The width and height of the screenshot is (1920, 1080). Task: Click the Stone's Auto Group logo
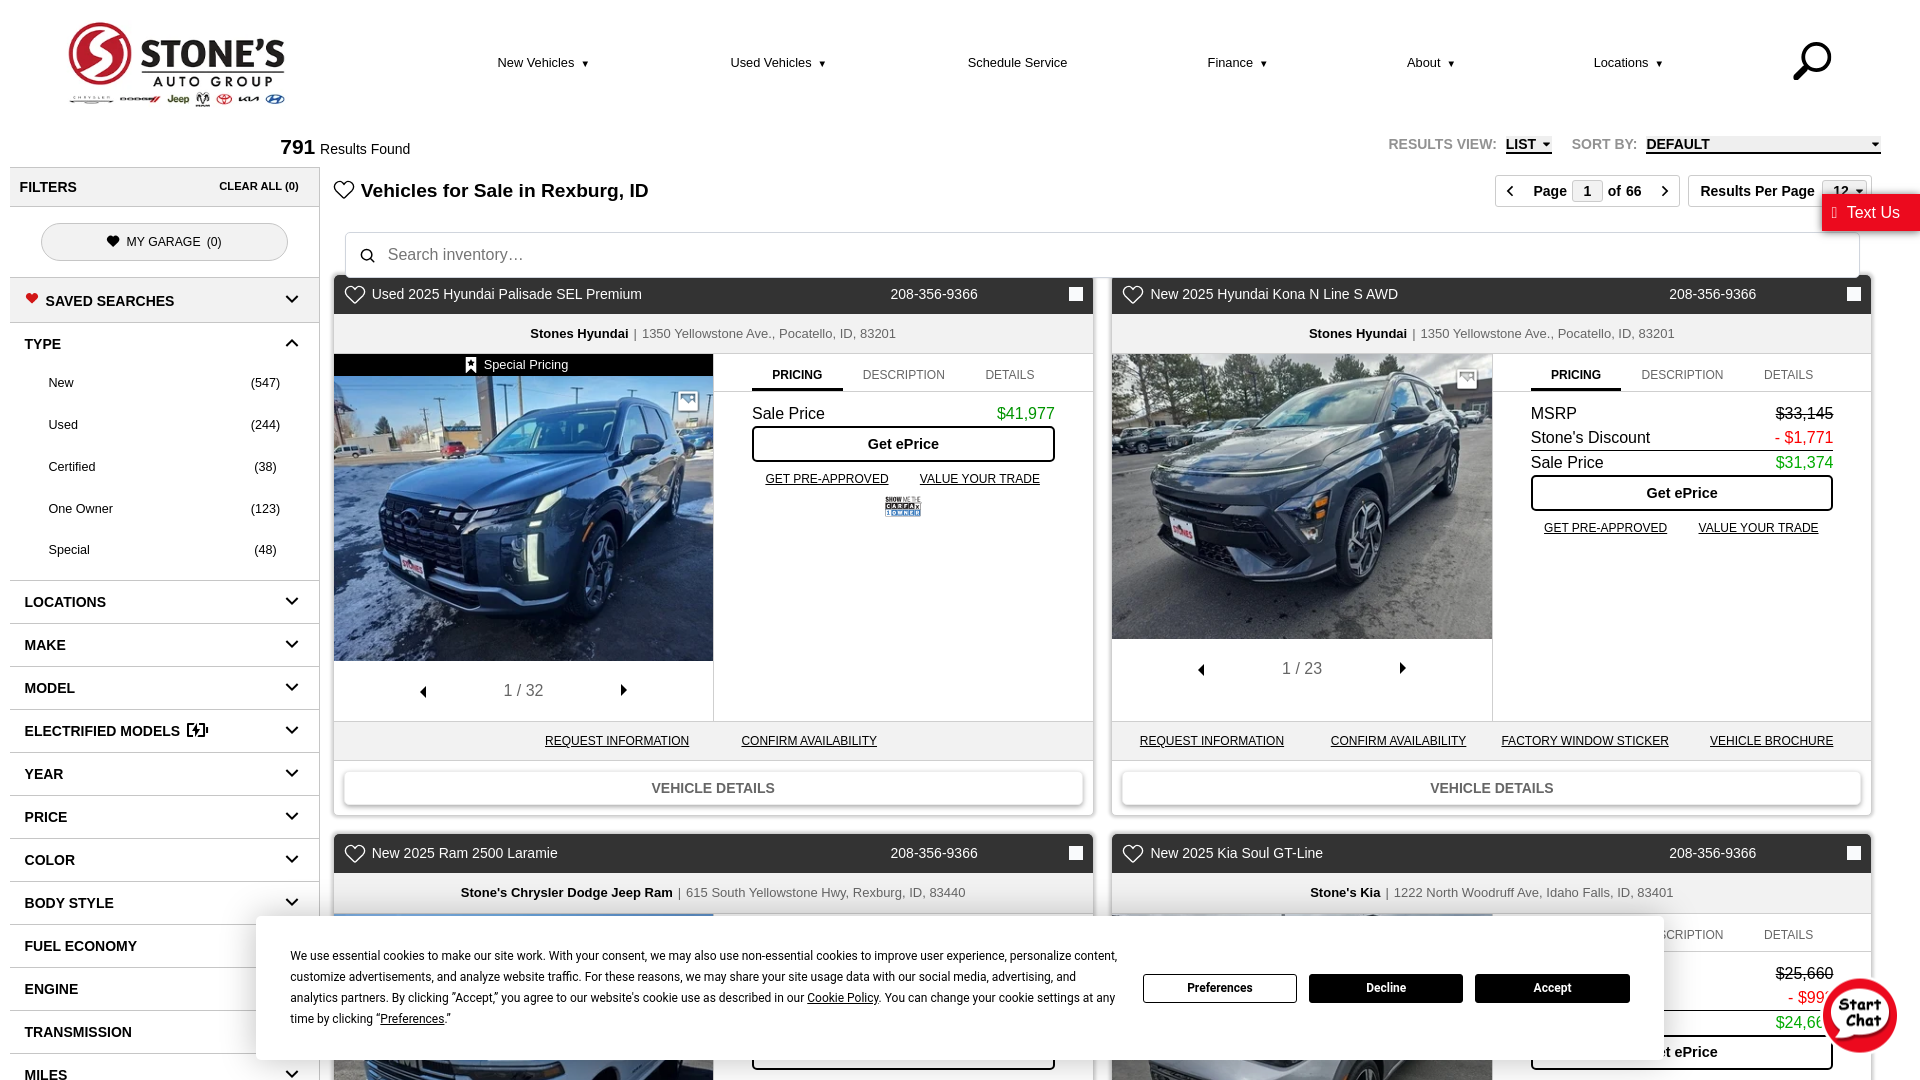pyautogui.click(x=177, y=64)
